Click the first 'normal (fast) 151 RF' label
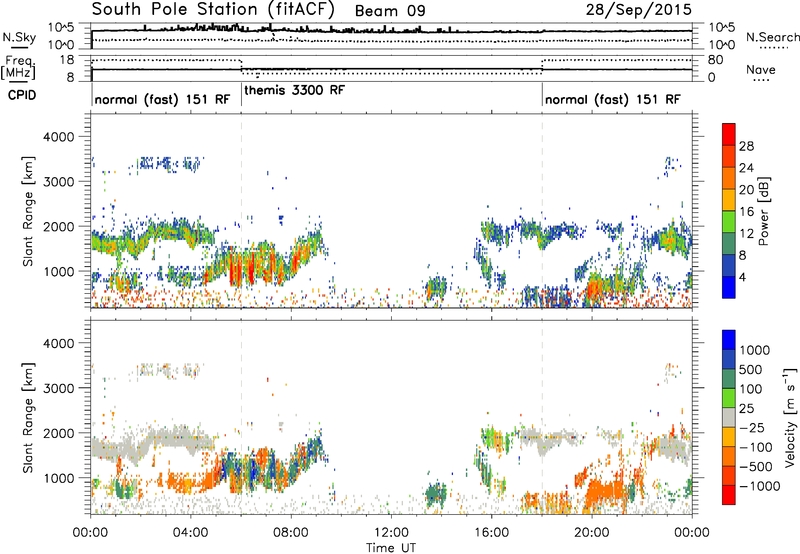800x554 pixels. (x=162, y=99)
